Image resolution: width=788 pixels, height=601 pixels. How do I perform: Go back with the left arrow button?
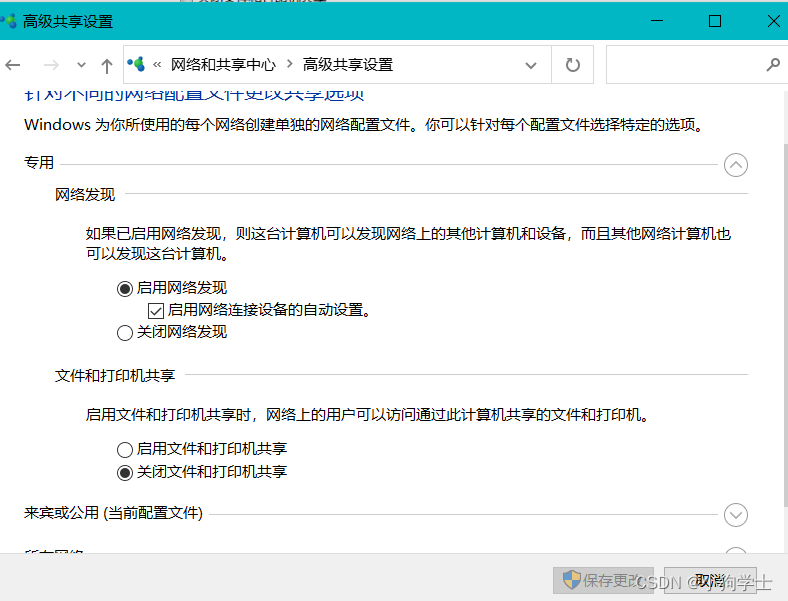13,65
